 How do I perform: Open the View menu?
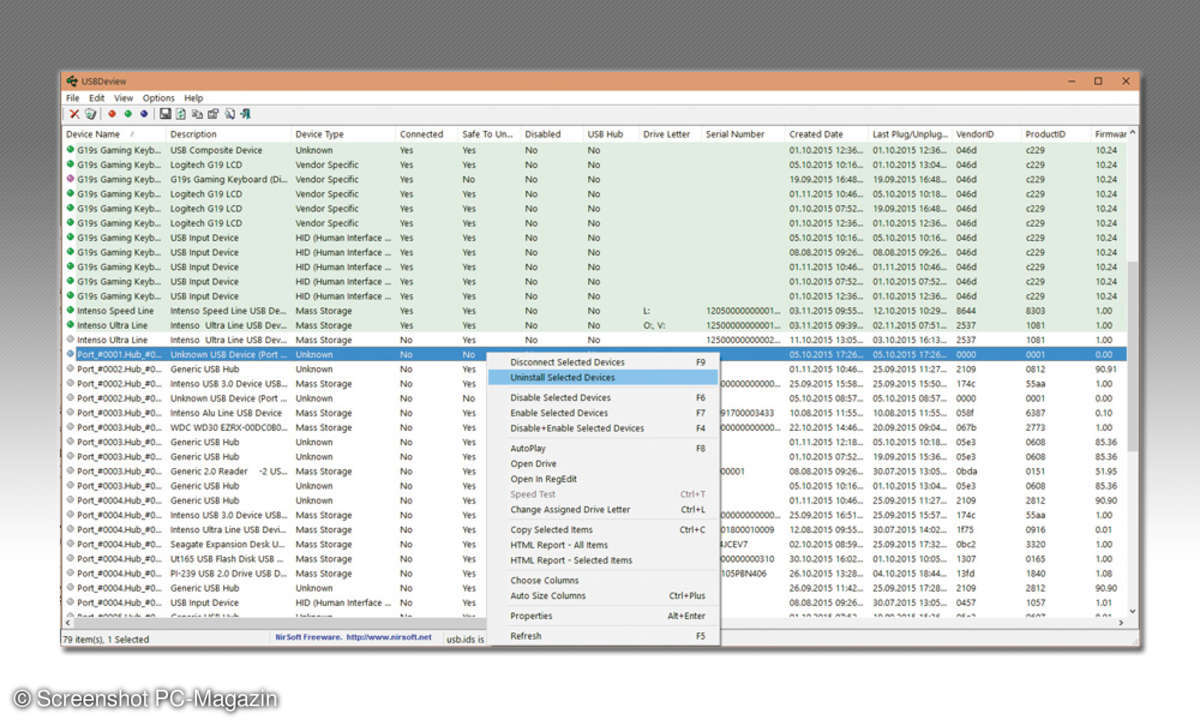[123, 98]
